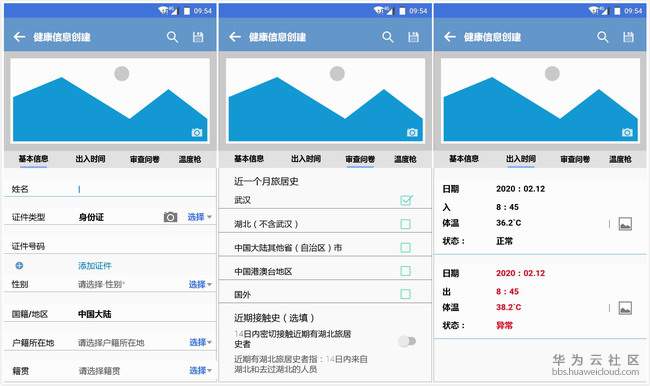Click 添加证件 link
The image size is (650, 386).
click(95, 266)
